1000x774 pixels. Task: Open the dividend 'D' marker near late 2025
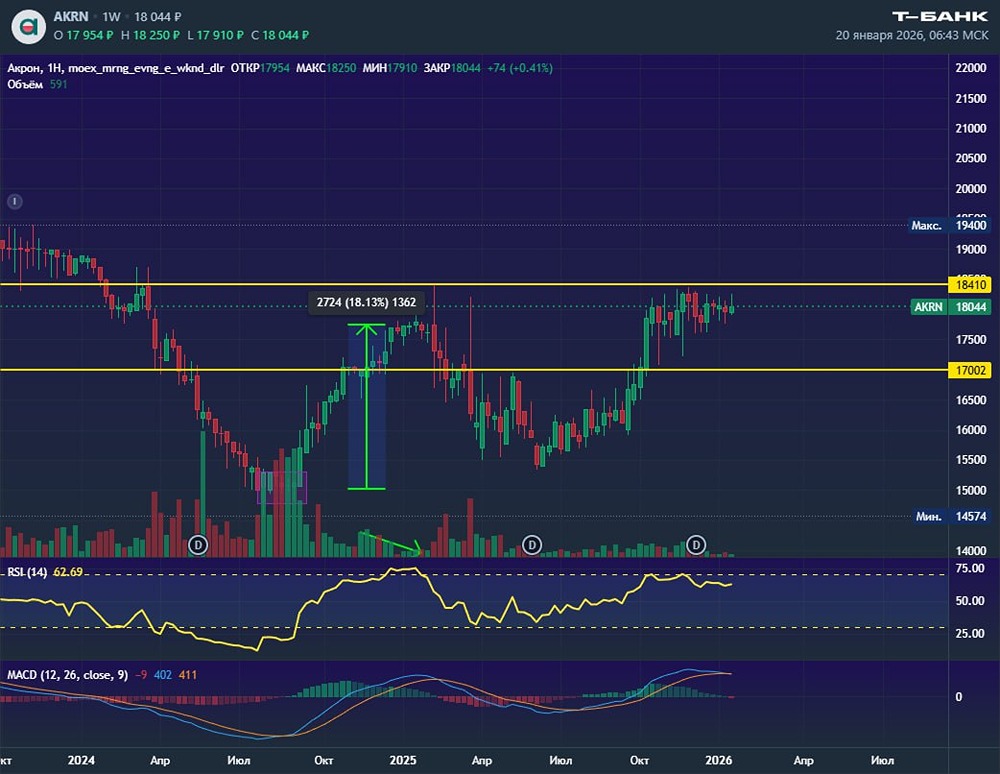point(696,545)
